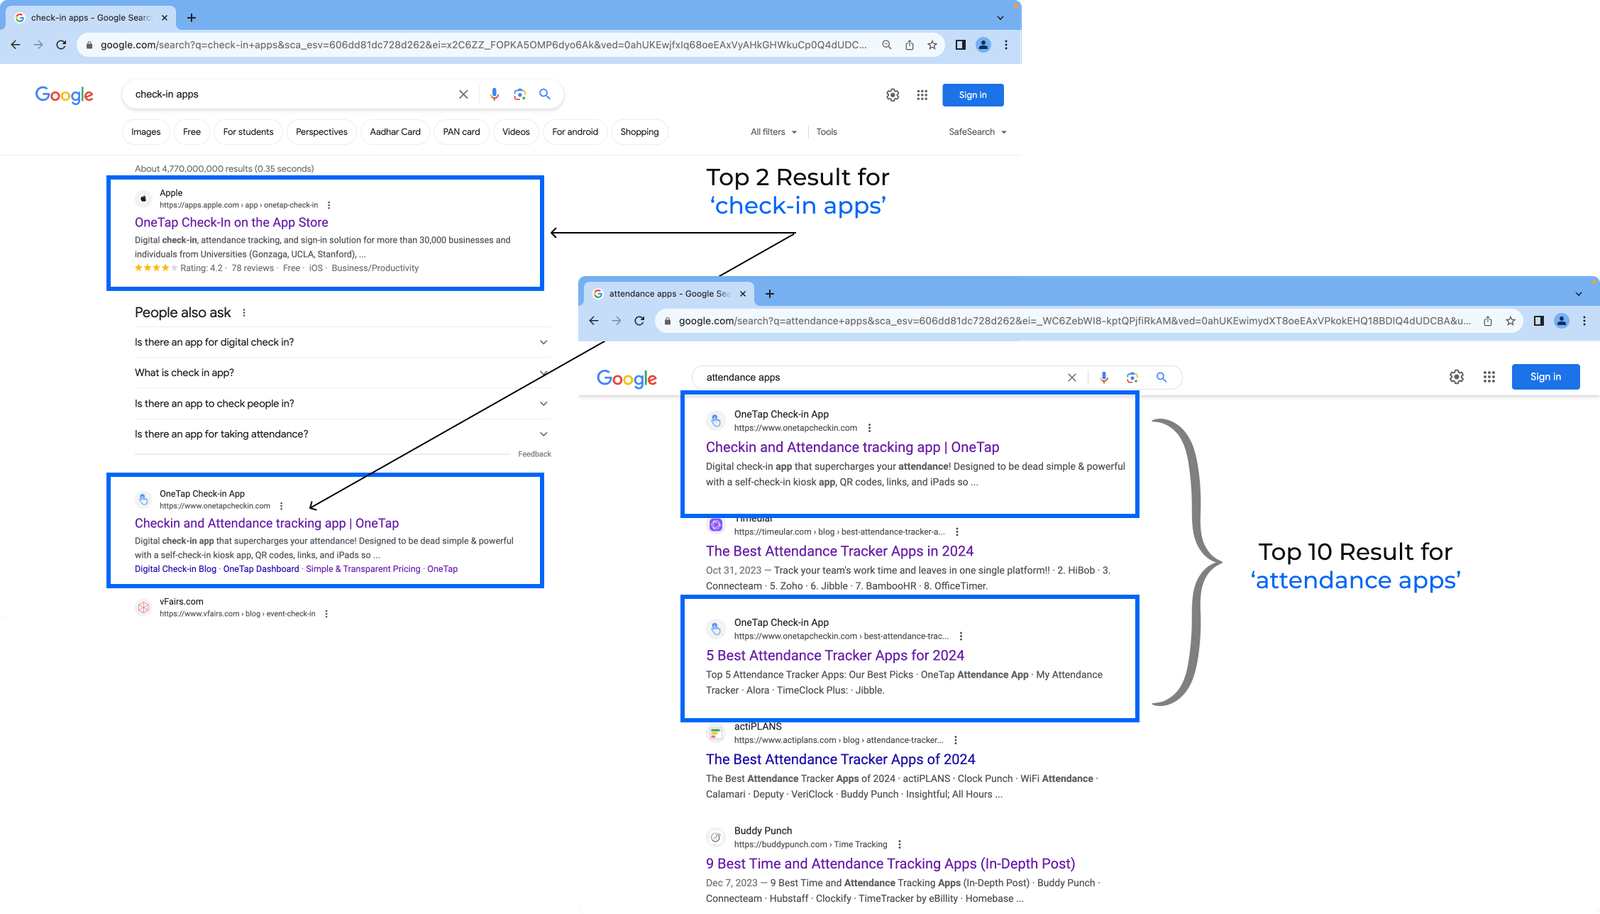Open the new tab plus button beside attendance apps tab
The image size is (1600, 914).
[x=769, y=294]
